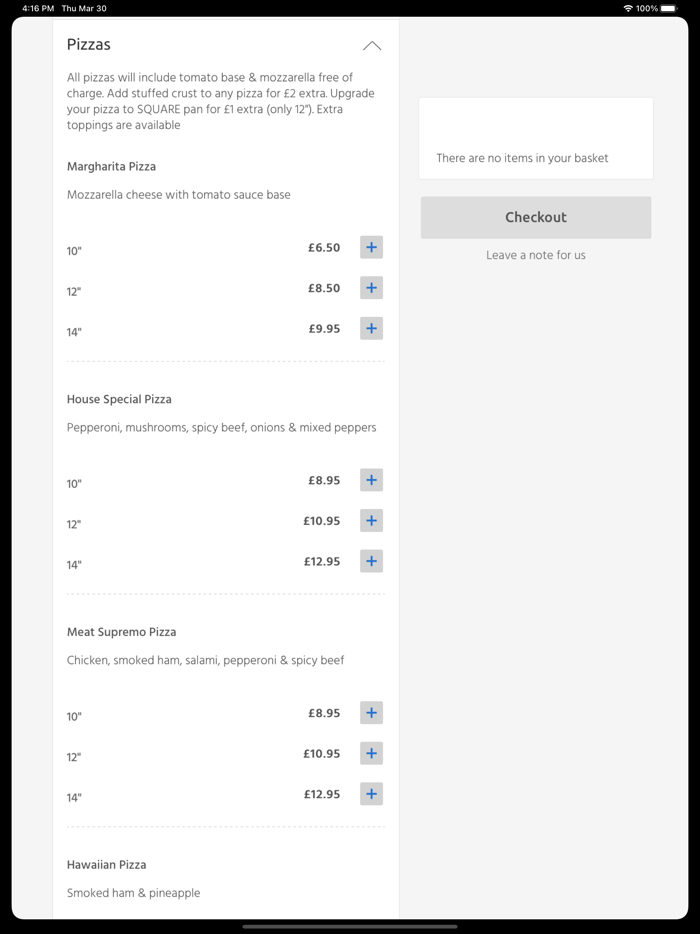Click the empty basket message box
700x934 pixels.
536,139
